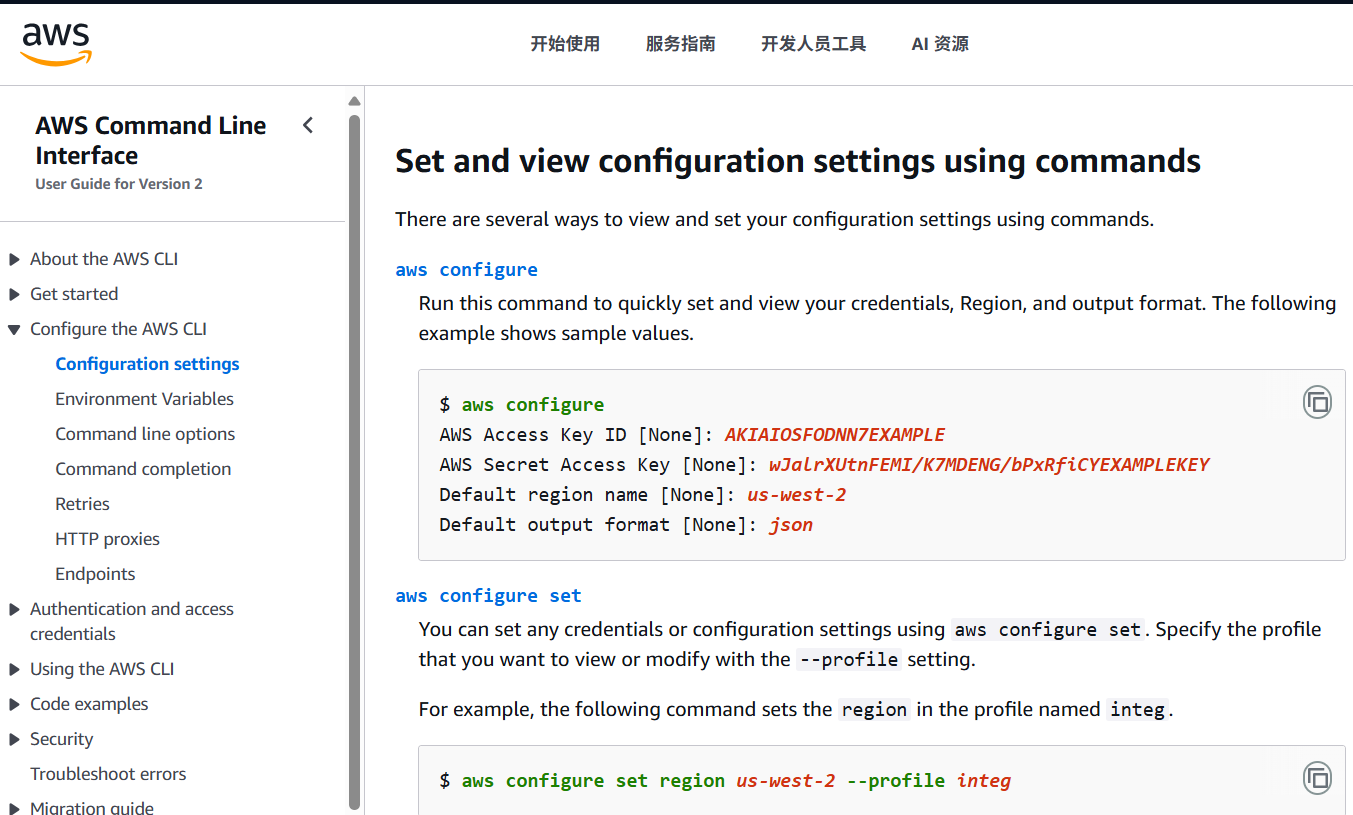Click the json output format value

791,525
